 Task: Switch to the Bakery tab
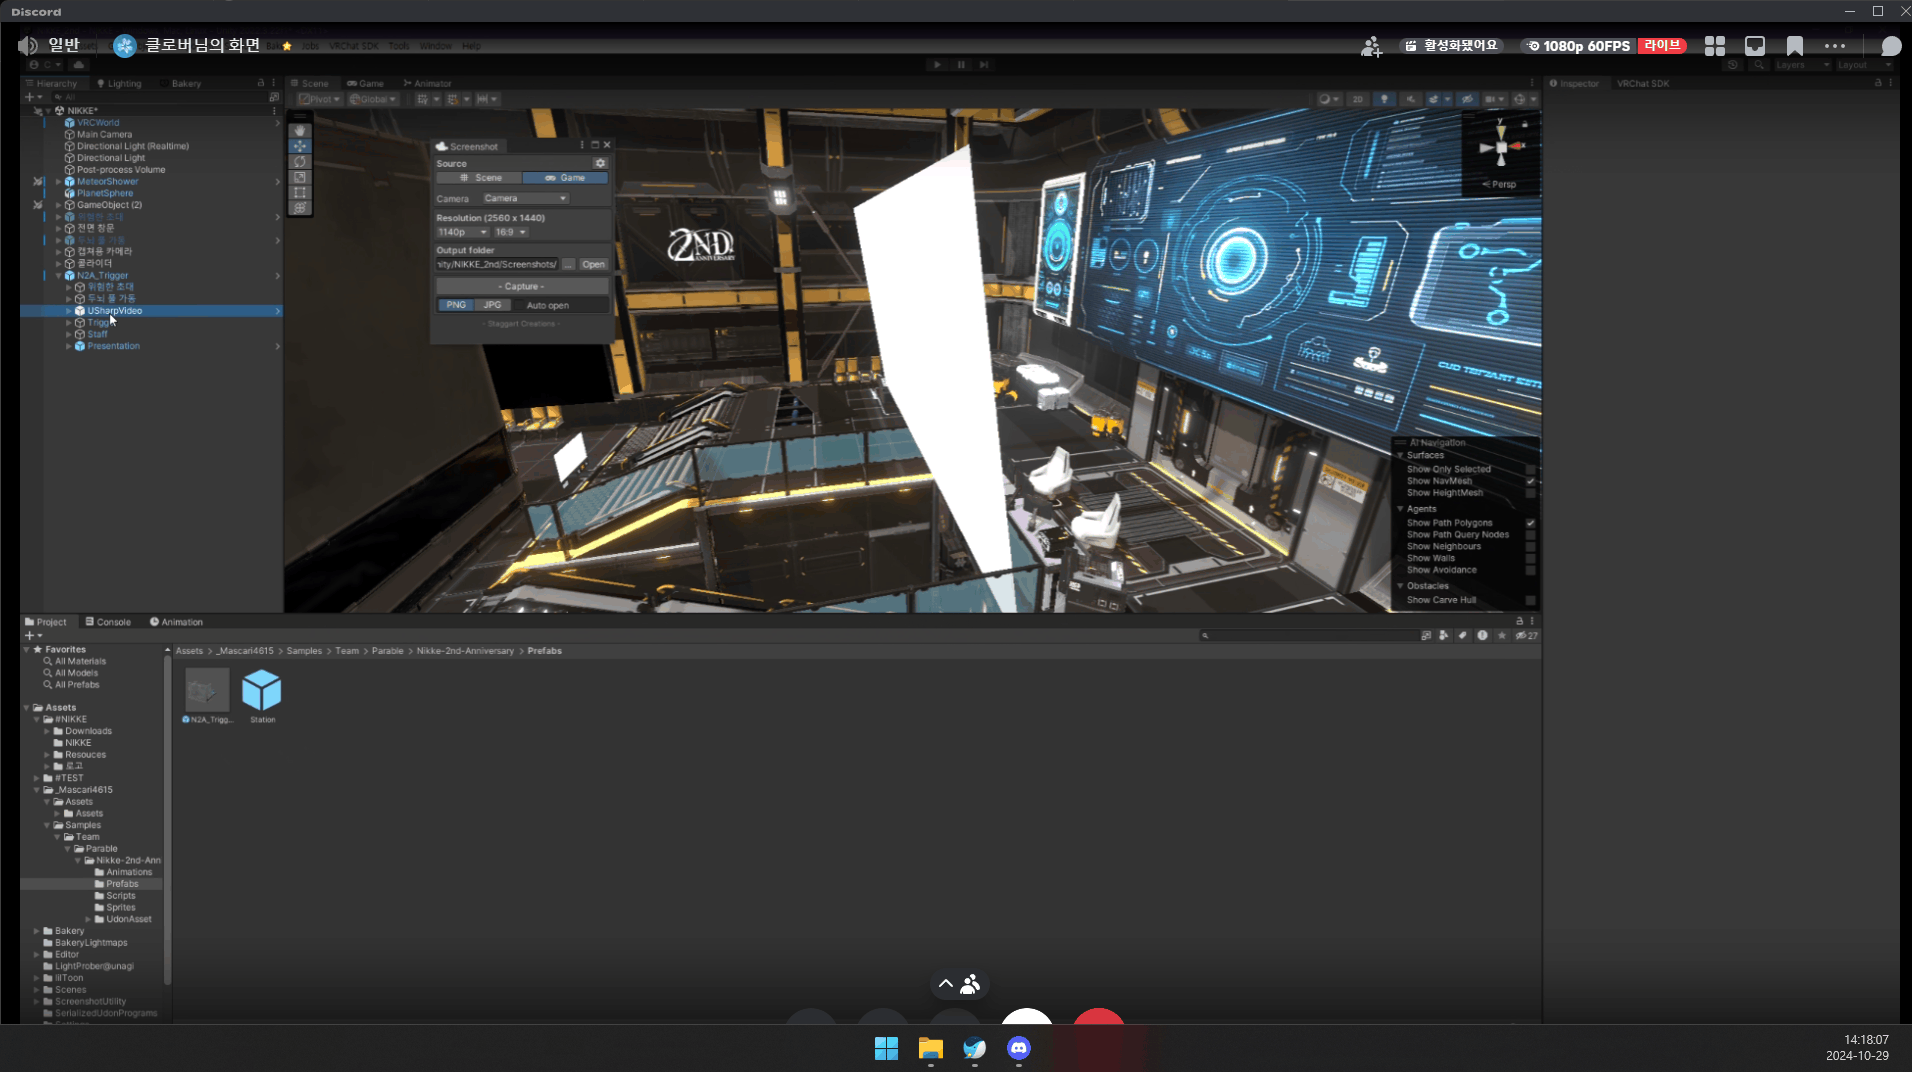[x=181, y=84]
